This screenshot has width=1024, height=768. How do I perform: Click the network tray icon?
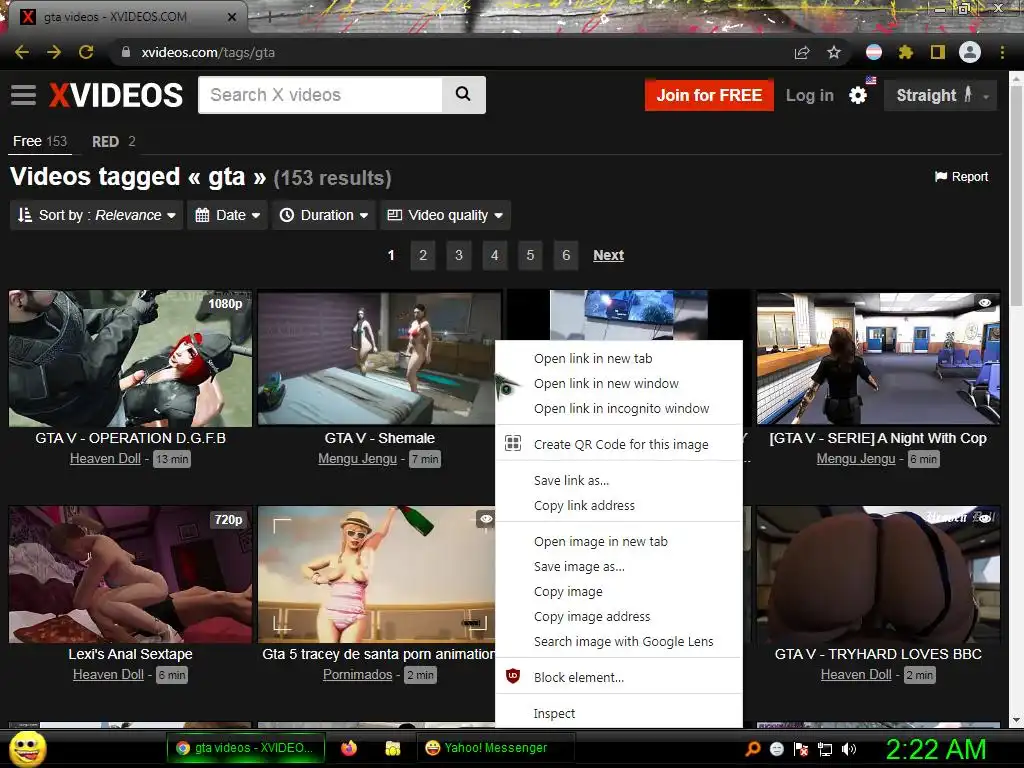(x=825, y=749)
